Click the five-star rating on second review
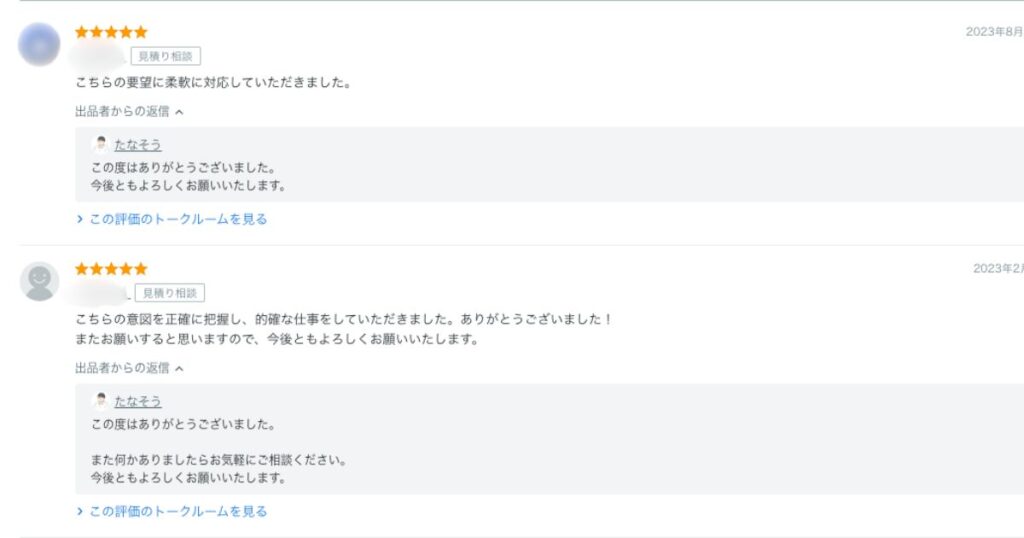The width and height of the screenshot is (1024, 538). pos(111,269)
